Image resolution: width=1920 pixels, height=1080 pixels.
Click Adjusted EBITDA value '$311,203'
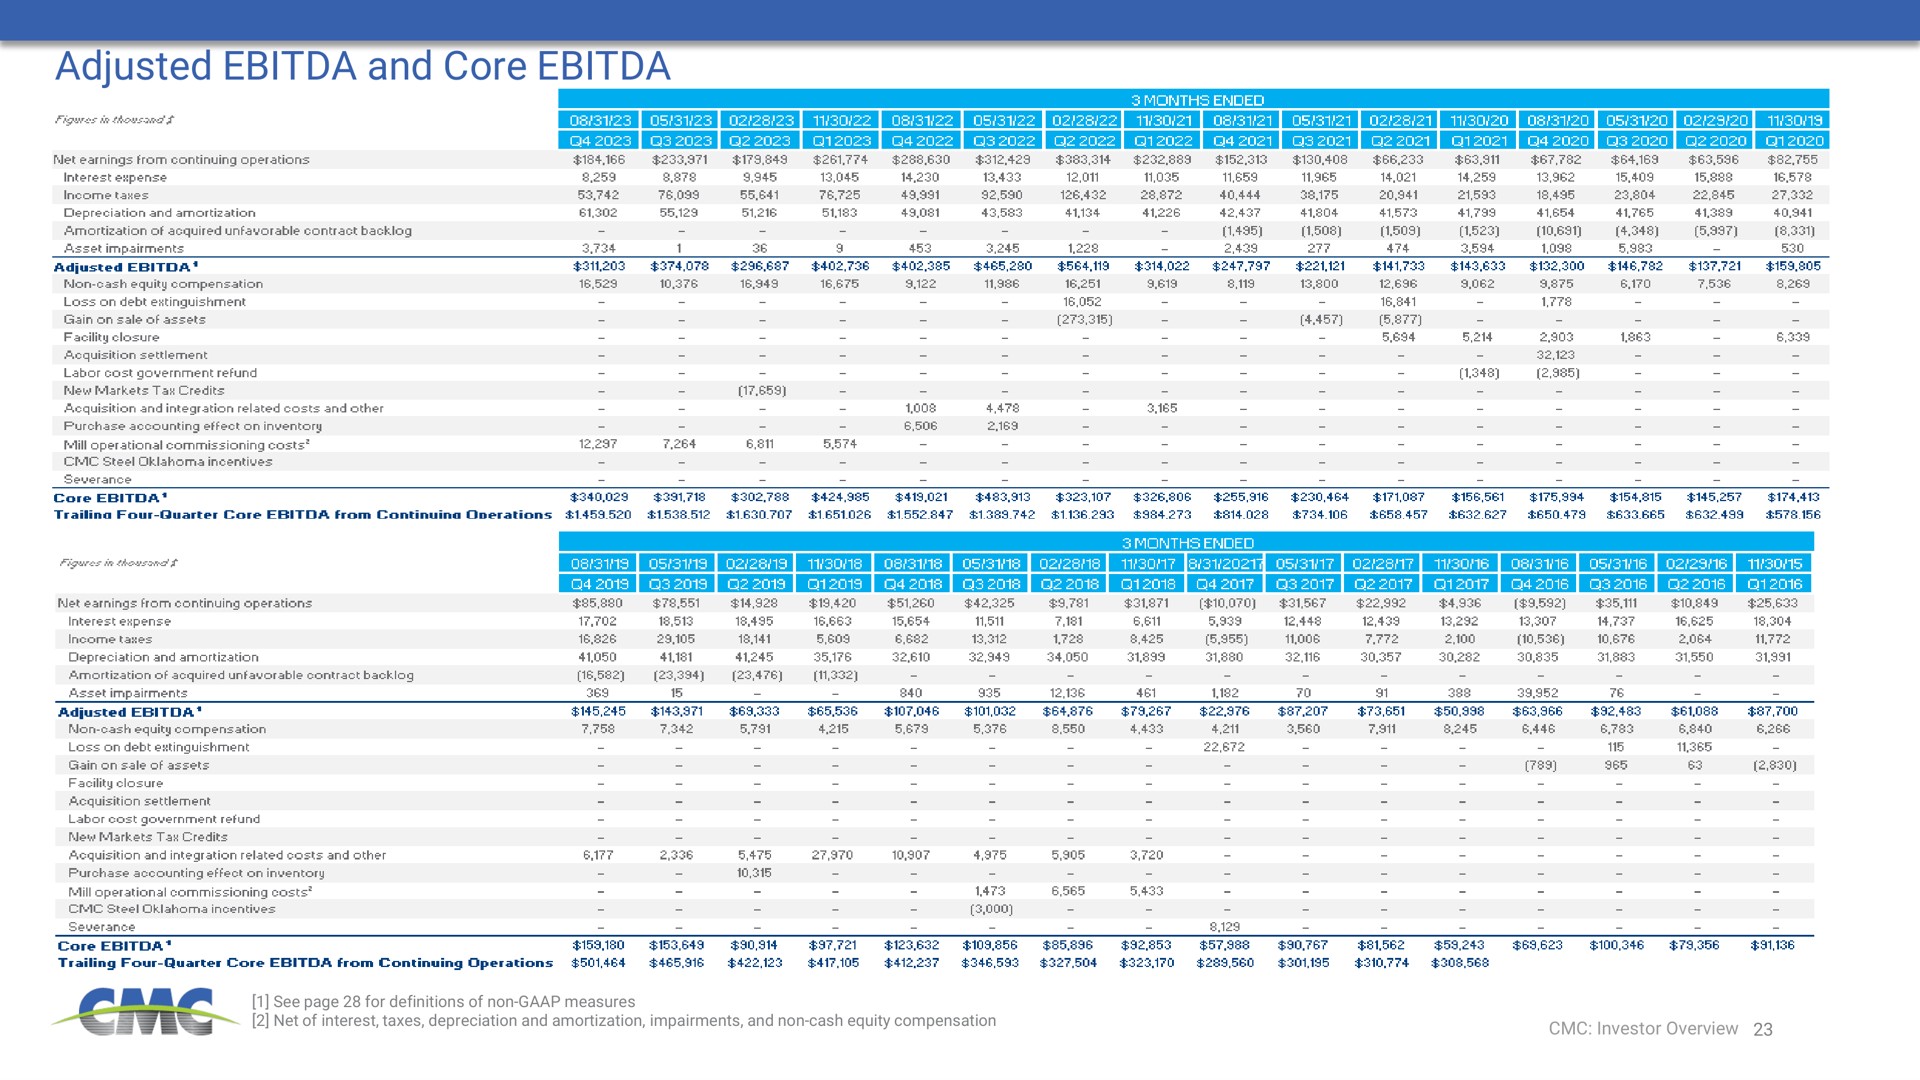tap(598, 267)
